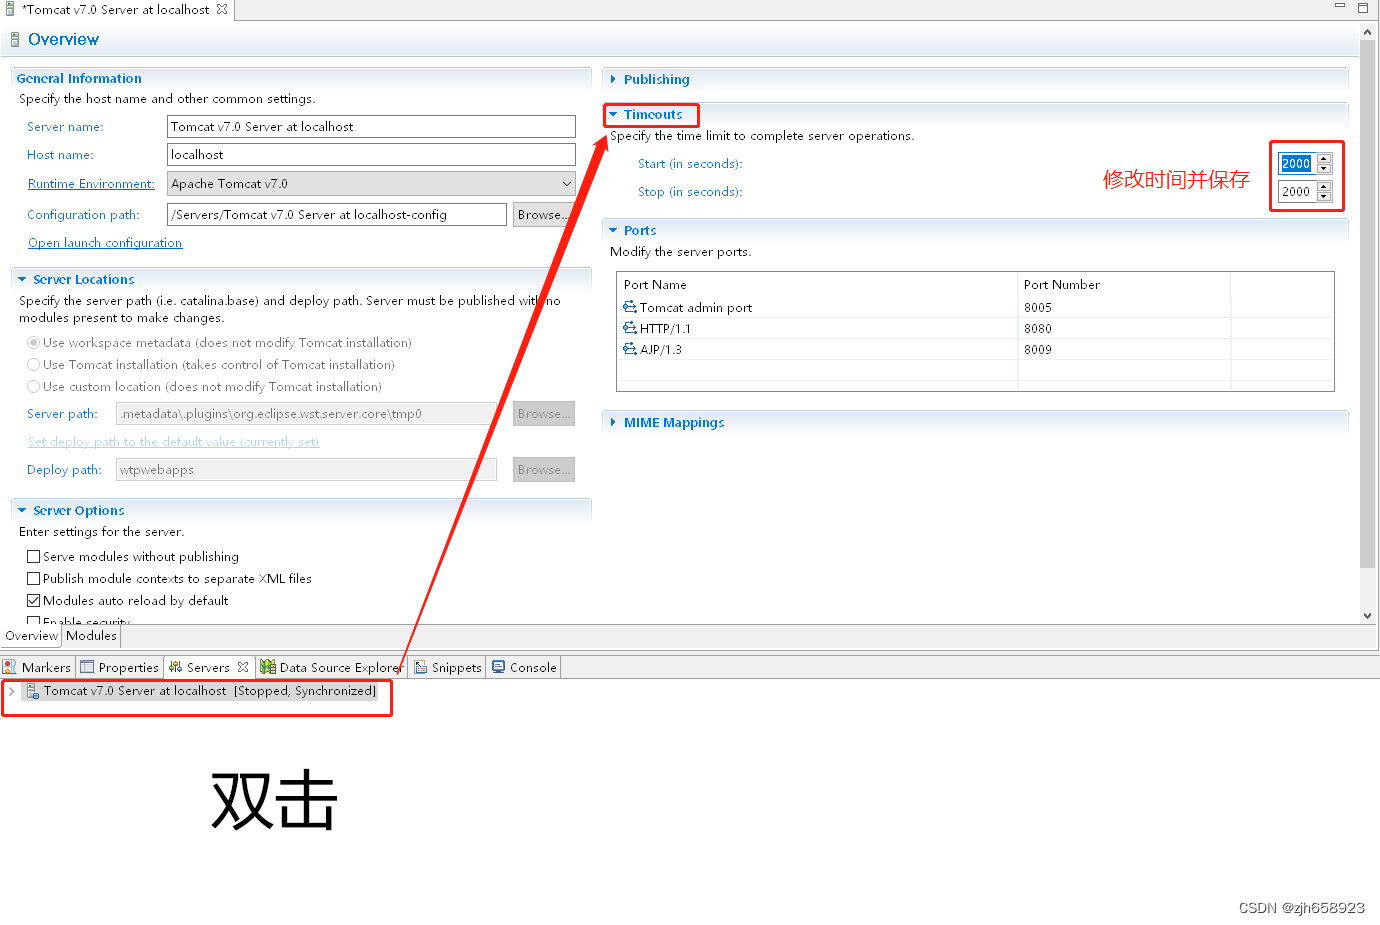Image resolution: width=1380 pixels, height=925 pixels.
Task: Click the Properties view icon
Action: click(x=87, y=667)
